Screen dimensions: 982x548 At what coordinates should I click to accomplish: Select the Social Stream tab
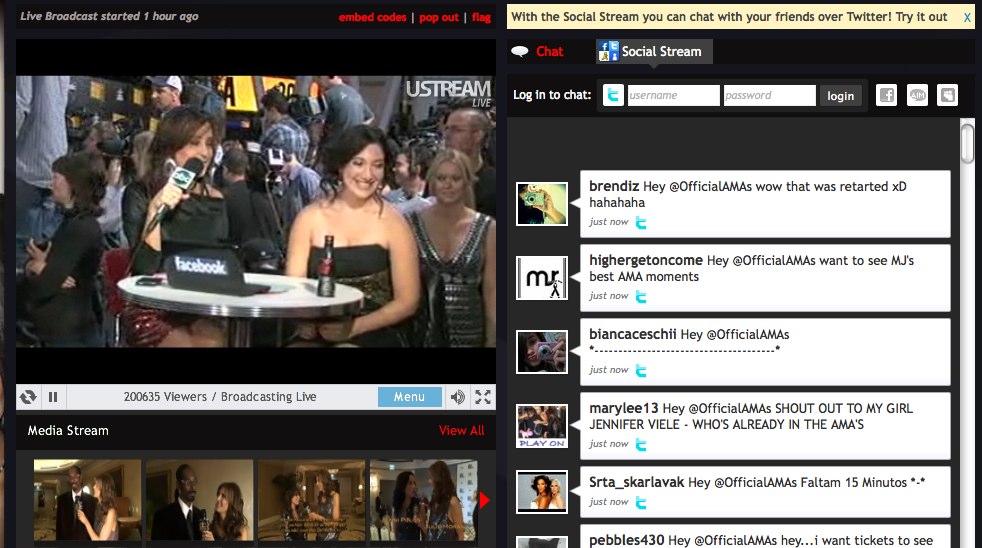655,51
